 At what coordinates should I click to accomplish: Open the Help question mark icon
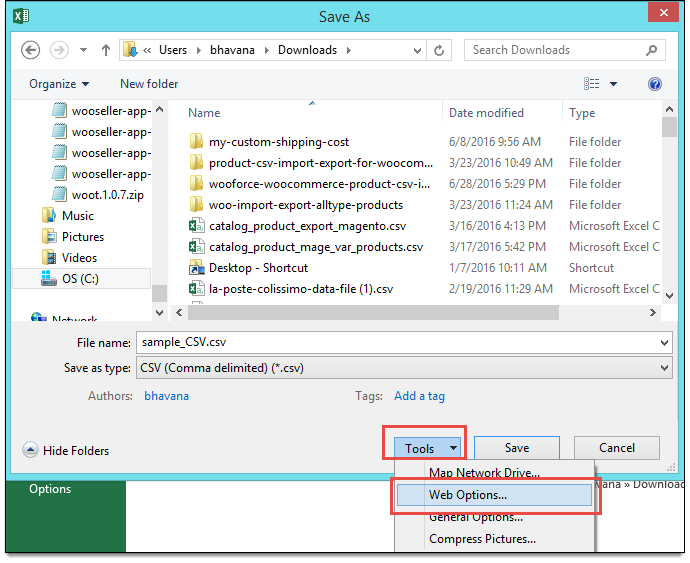coord(655,84)
